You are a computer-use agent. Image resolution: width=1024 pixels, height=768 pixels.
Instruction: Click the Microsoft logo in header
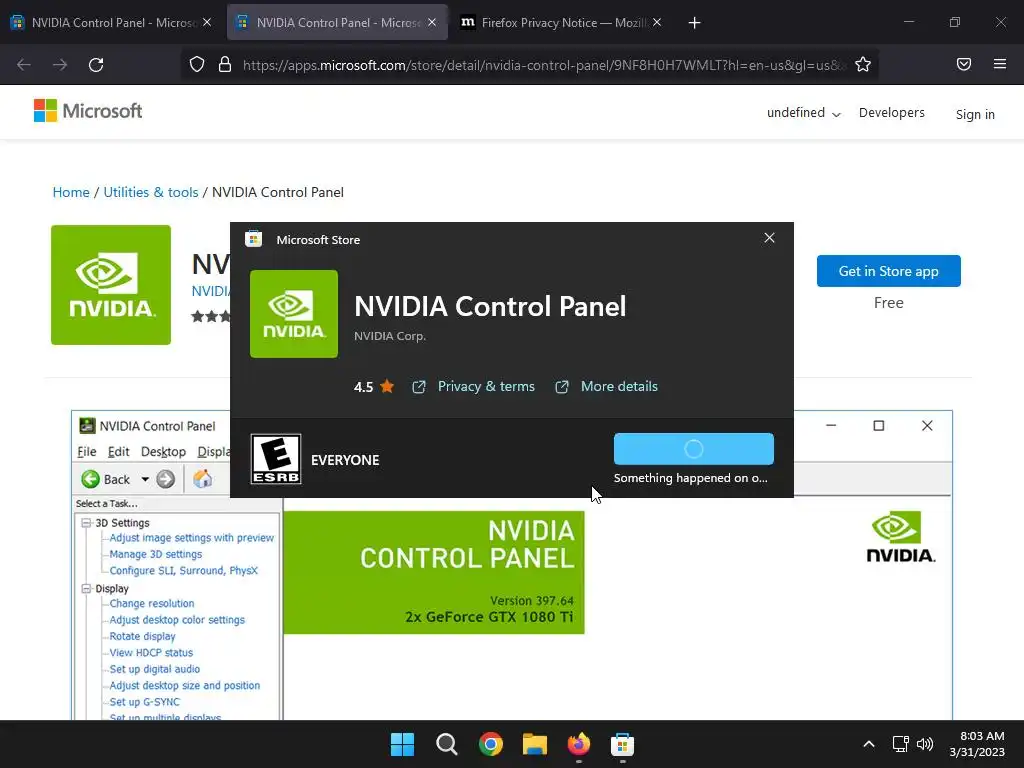coord(88,111)
